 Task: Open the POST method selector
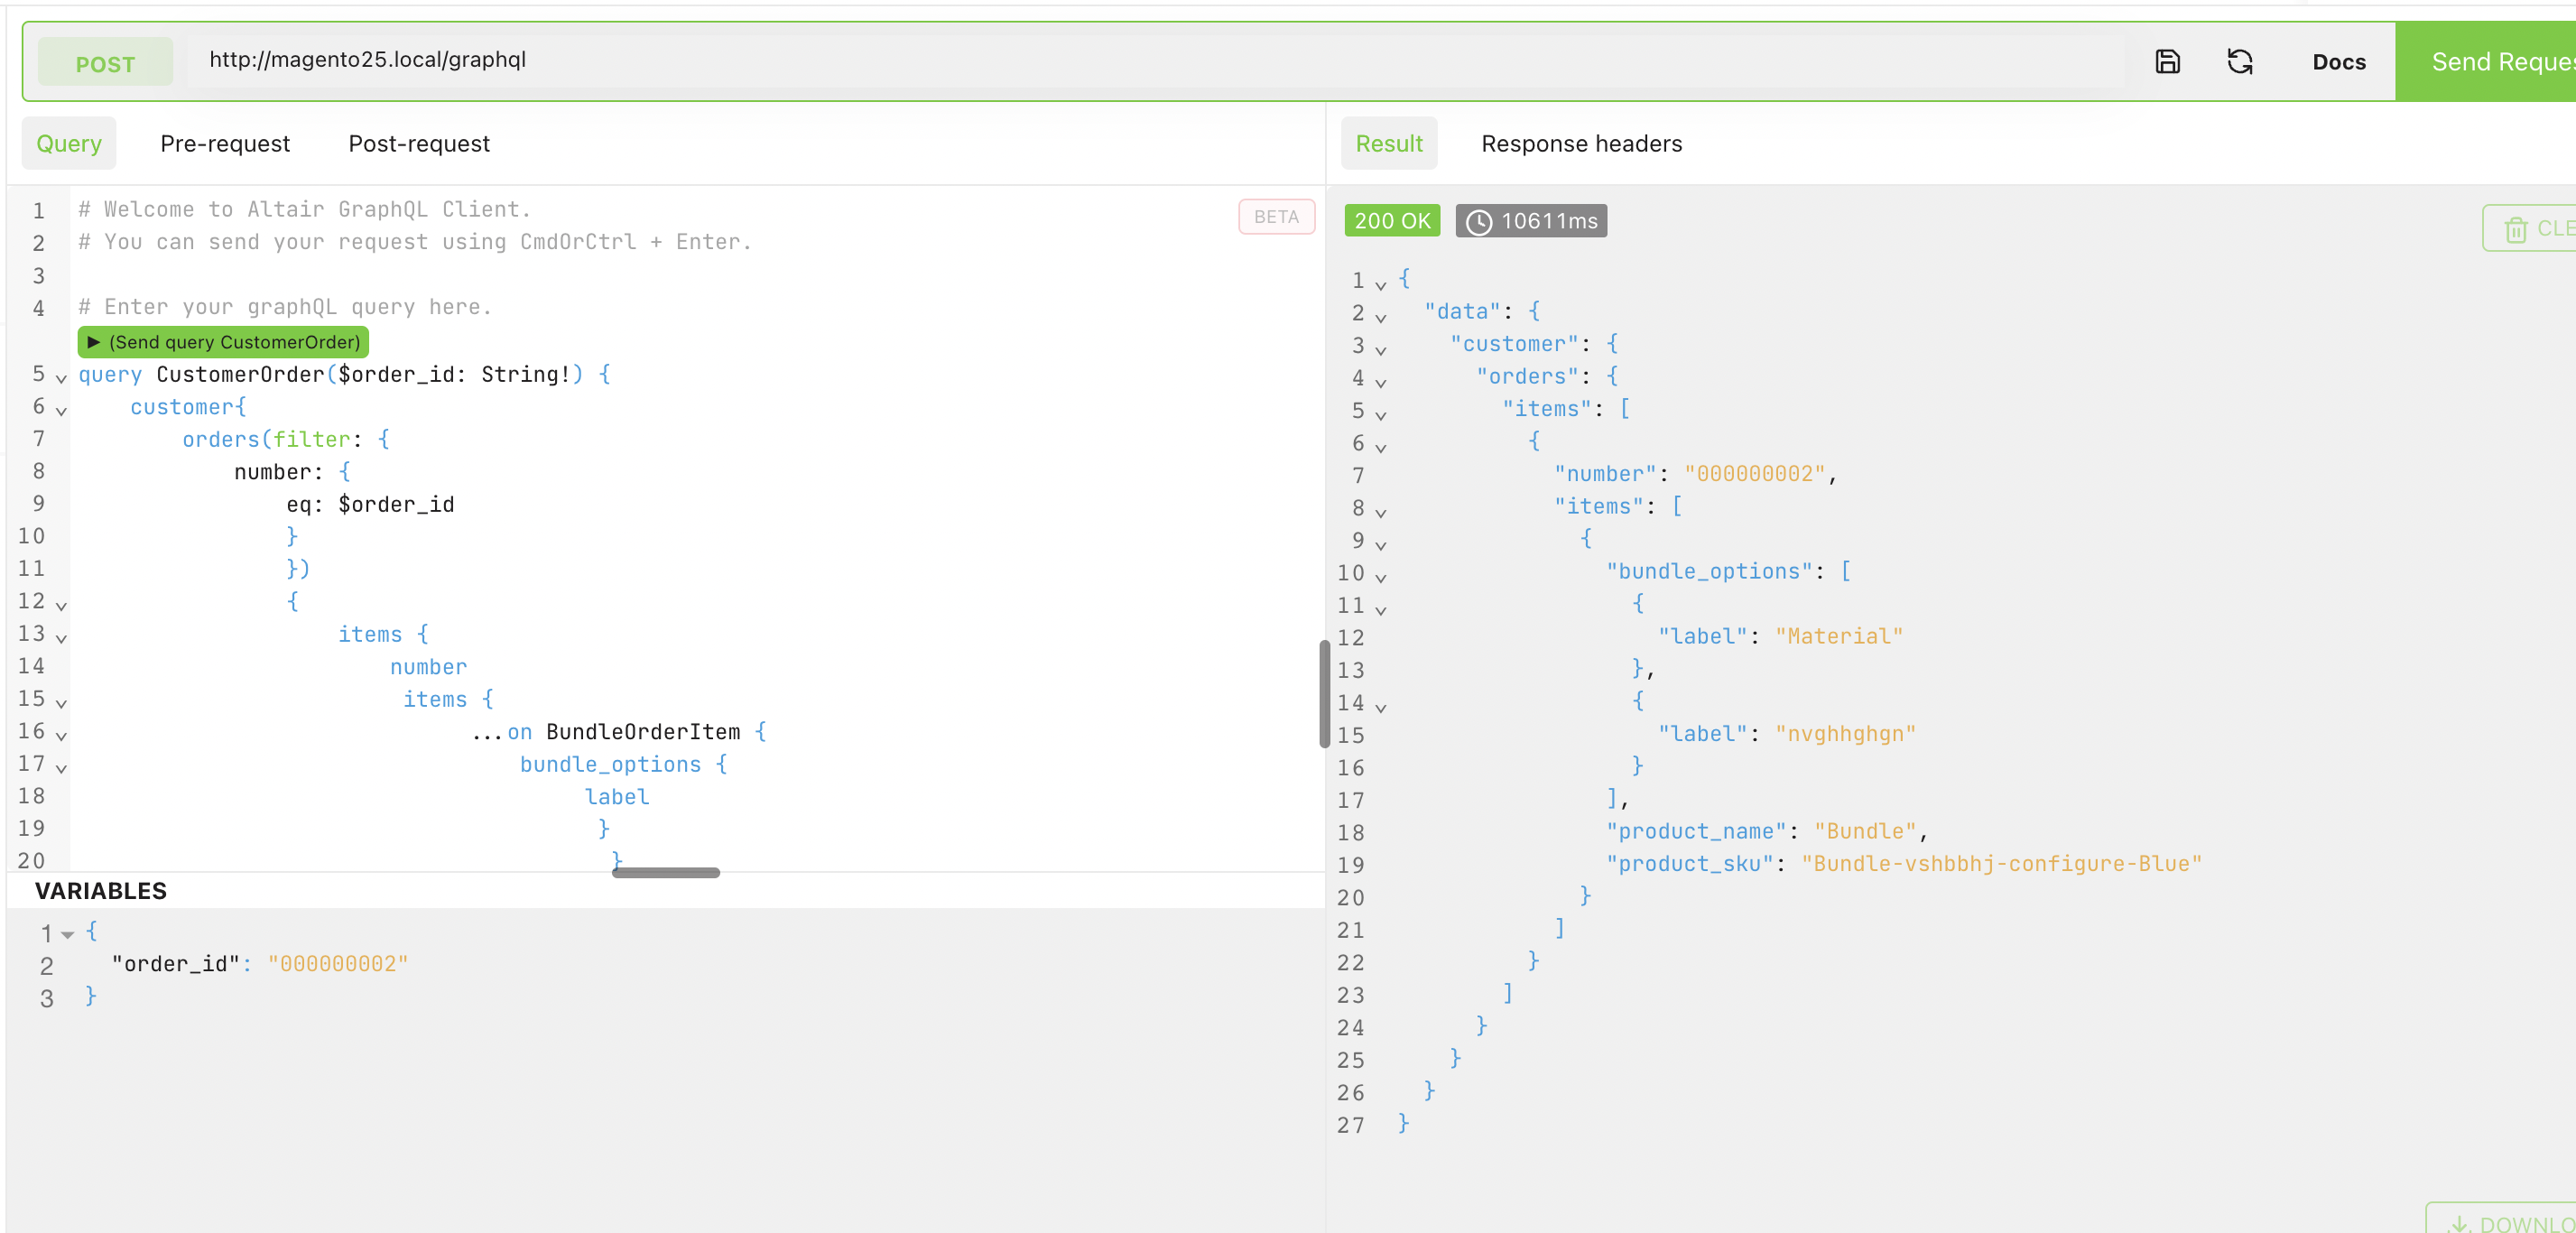click(105, 61)
